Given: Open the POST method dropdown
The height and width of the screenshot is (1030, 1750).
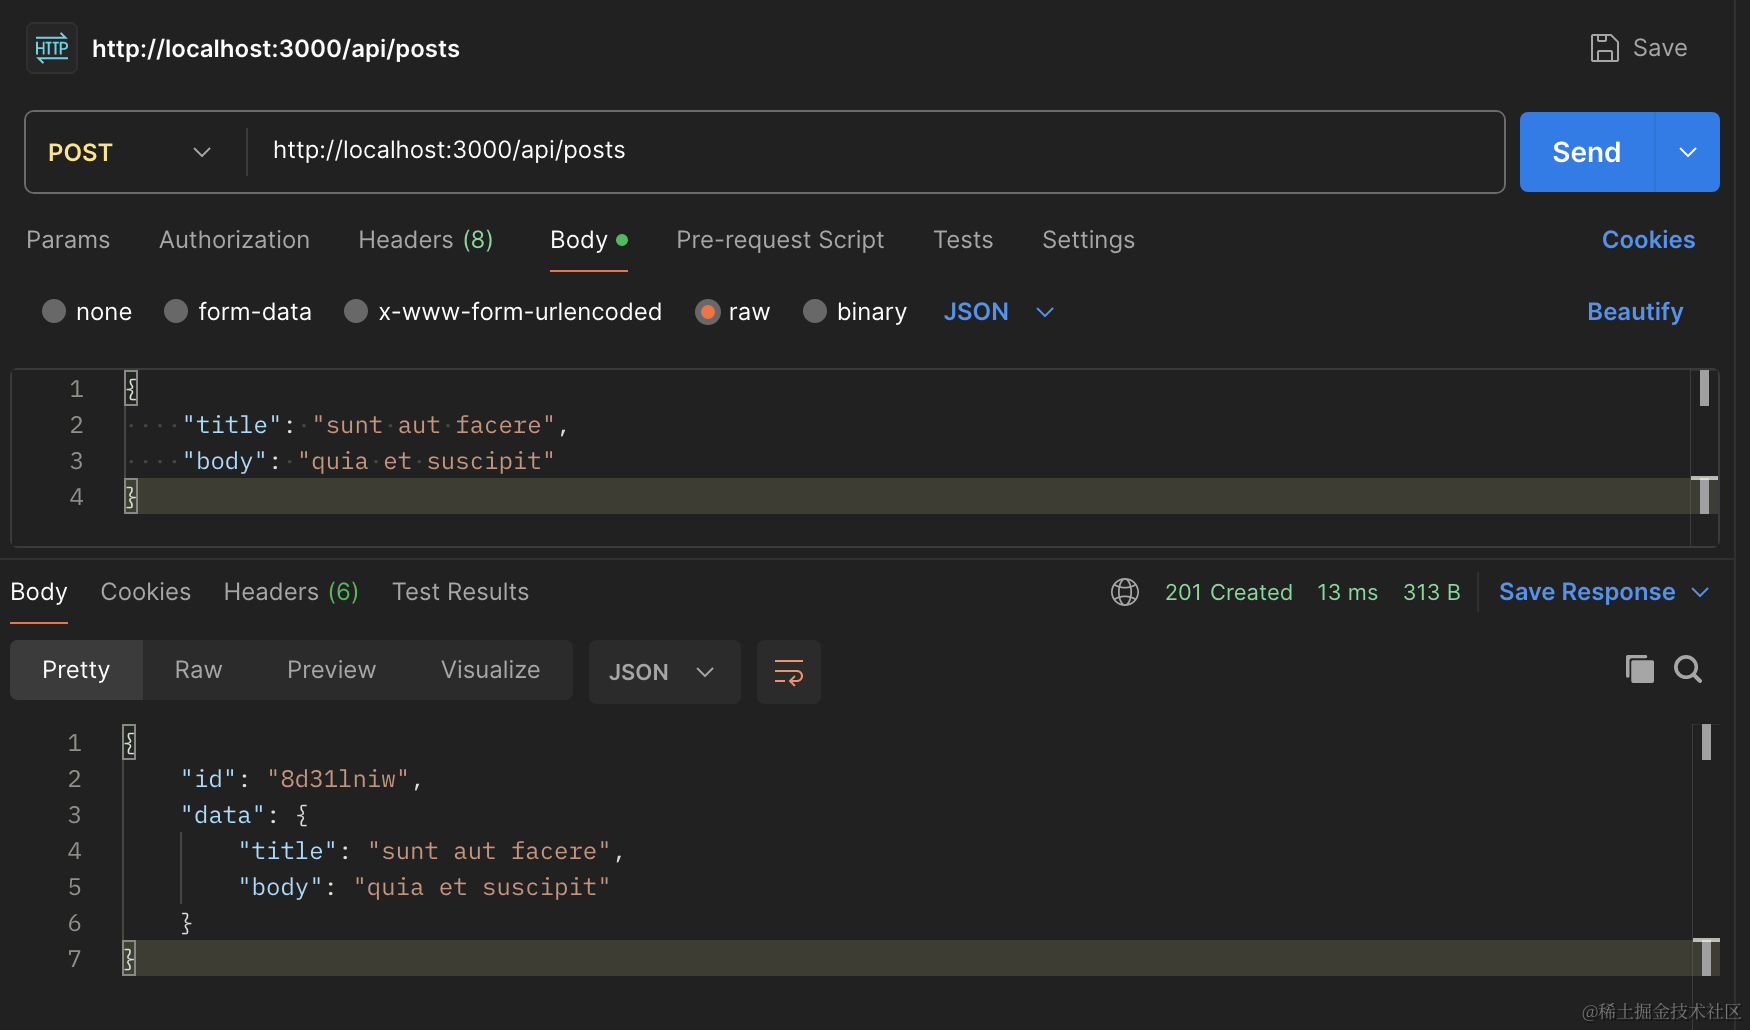Looking at the screenshot, I should 130,152.
